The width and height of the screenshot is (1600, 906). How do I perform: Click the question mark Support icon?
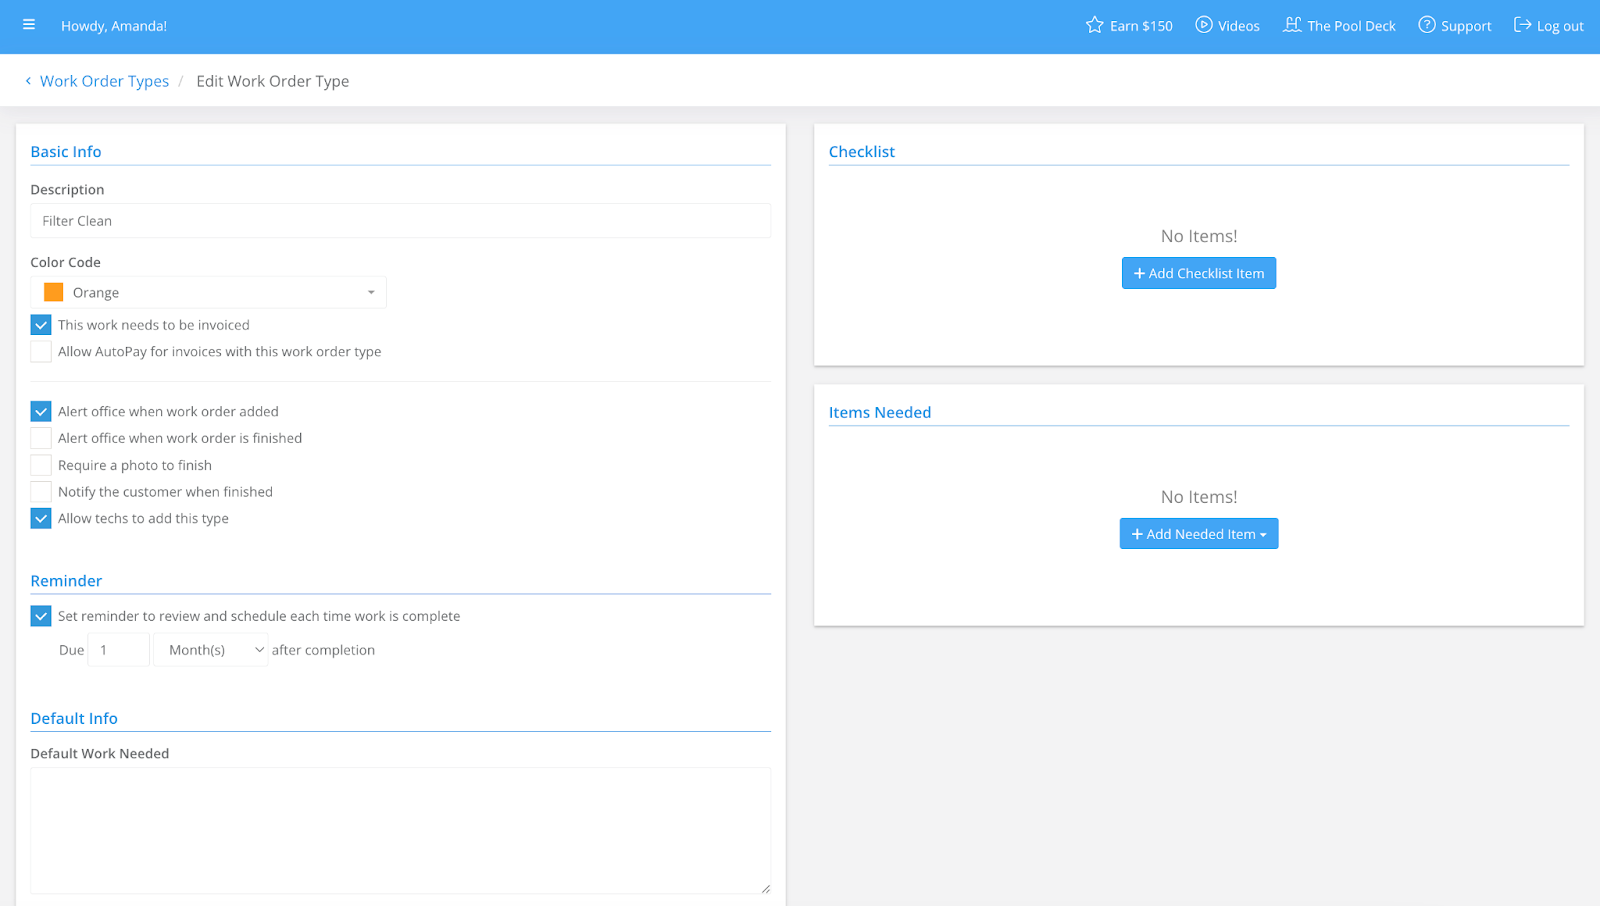coord(1427,25)
